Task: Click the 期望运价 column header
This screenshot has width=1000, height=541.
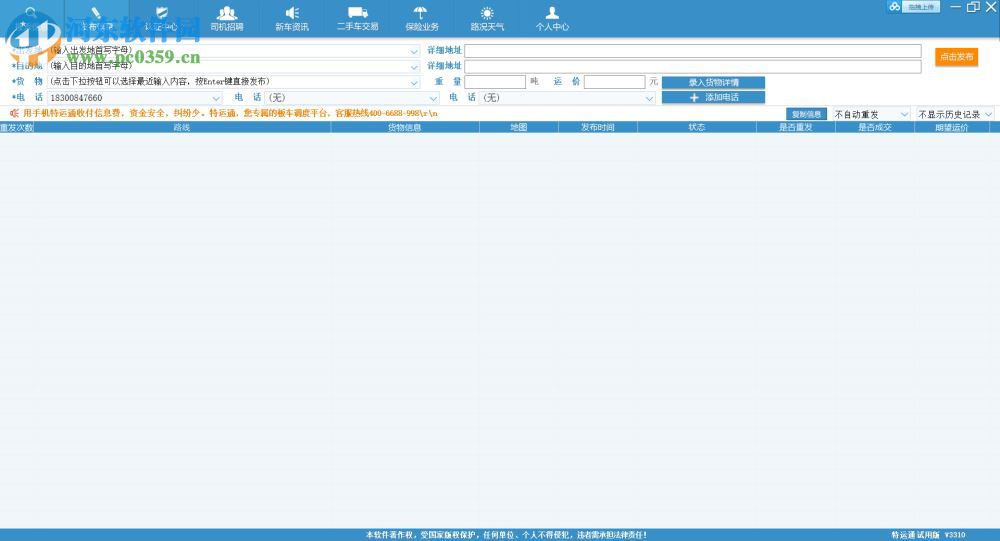Action: 952,128
